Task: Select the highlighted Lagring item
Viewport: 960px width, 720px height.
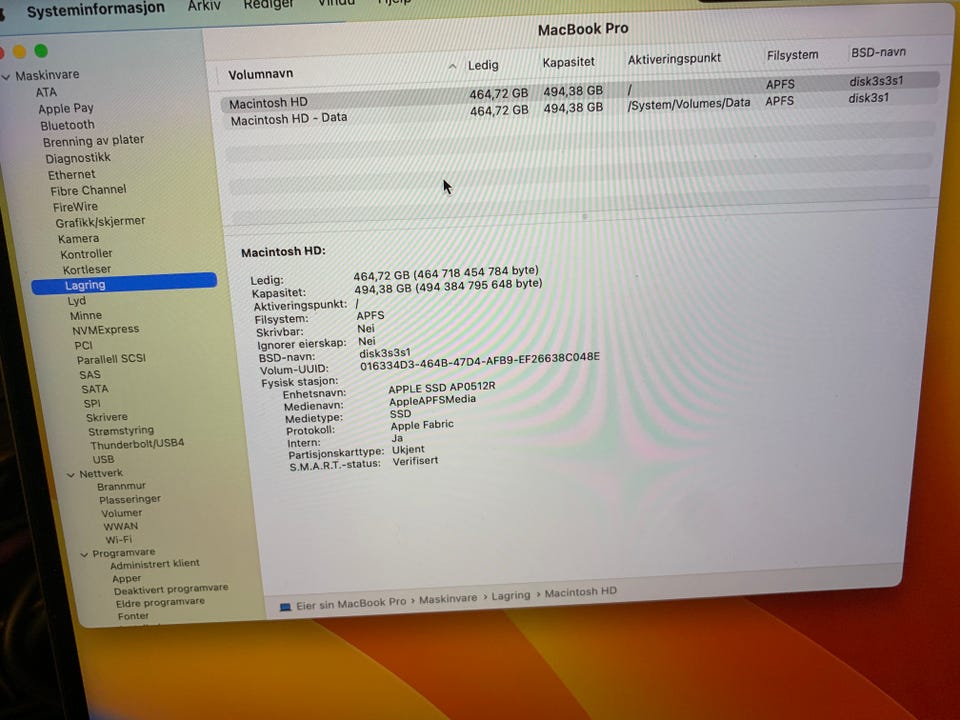Action: point(124,283)
